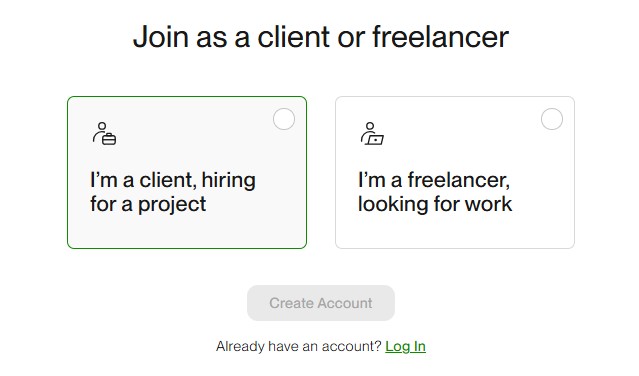Image resolution: width=639 pixels, height=376 pixels.
Task: Click the Create Account button
Action: [321, 303]
